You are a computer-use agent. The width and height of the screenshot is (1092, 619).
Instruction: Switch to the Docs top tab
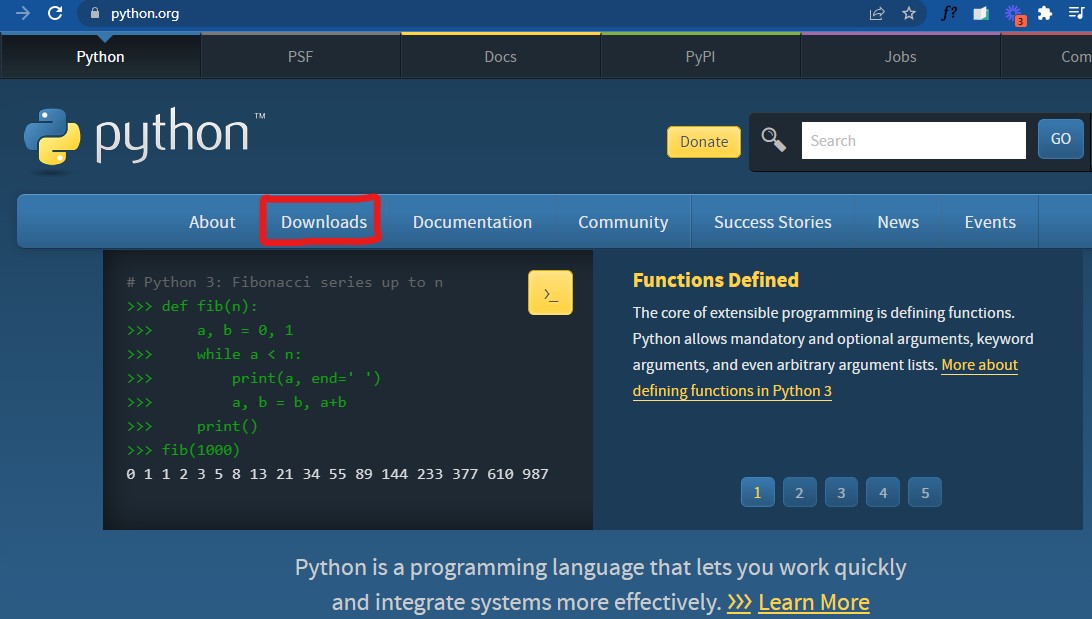click(500, 57)
